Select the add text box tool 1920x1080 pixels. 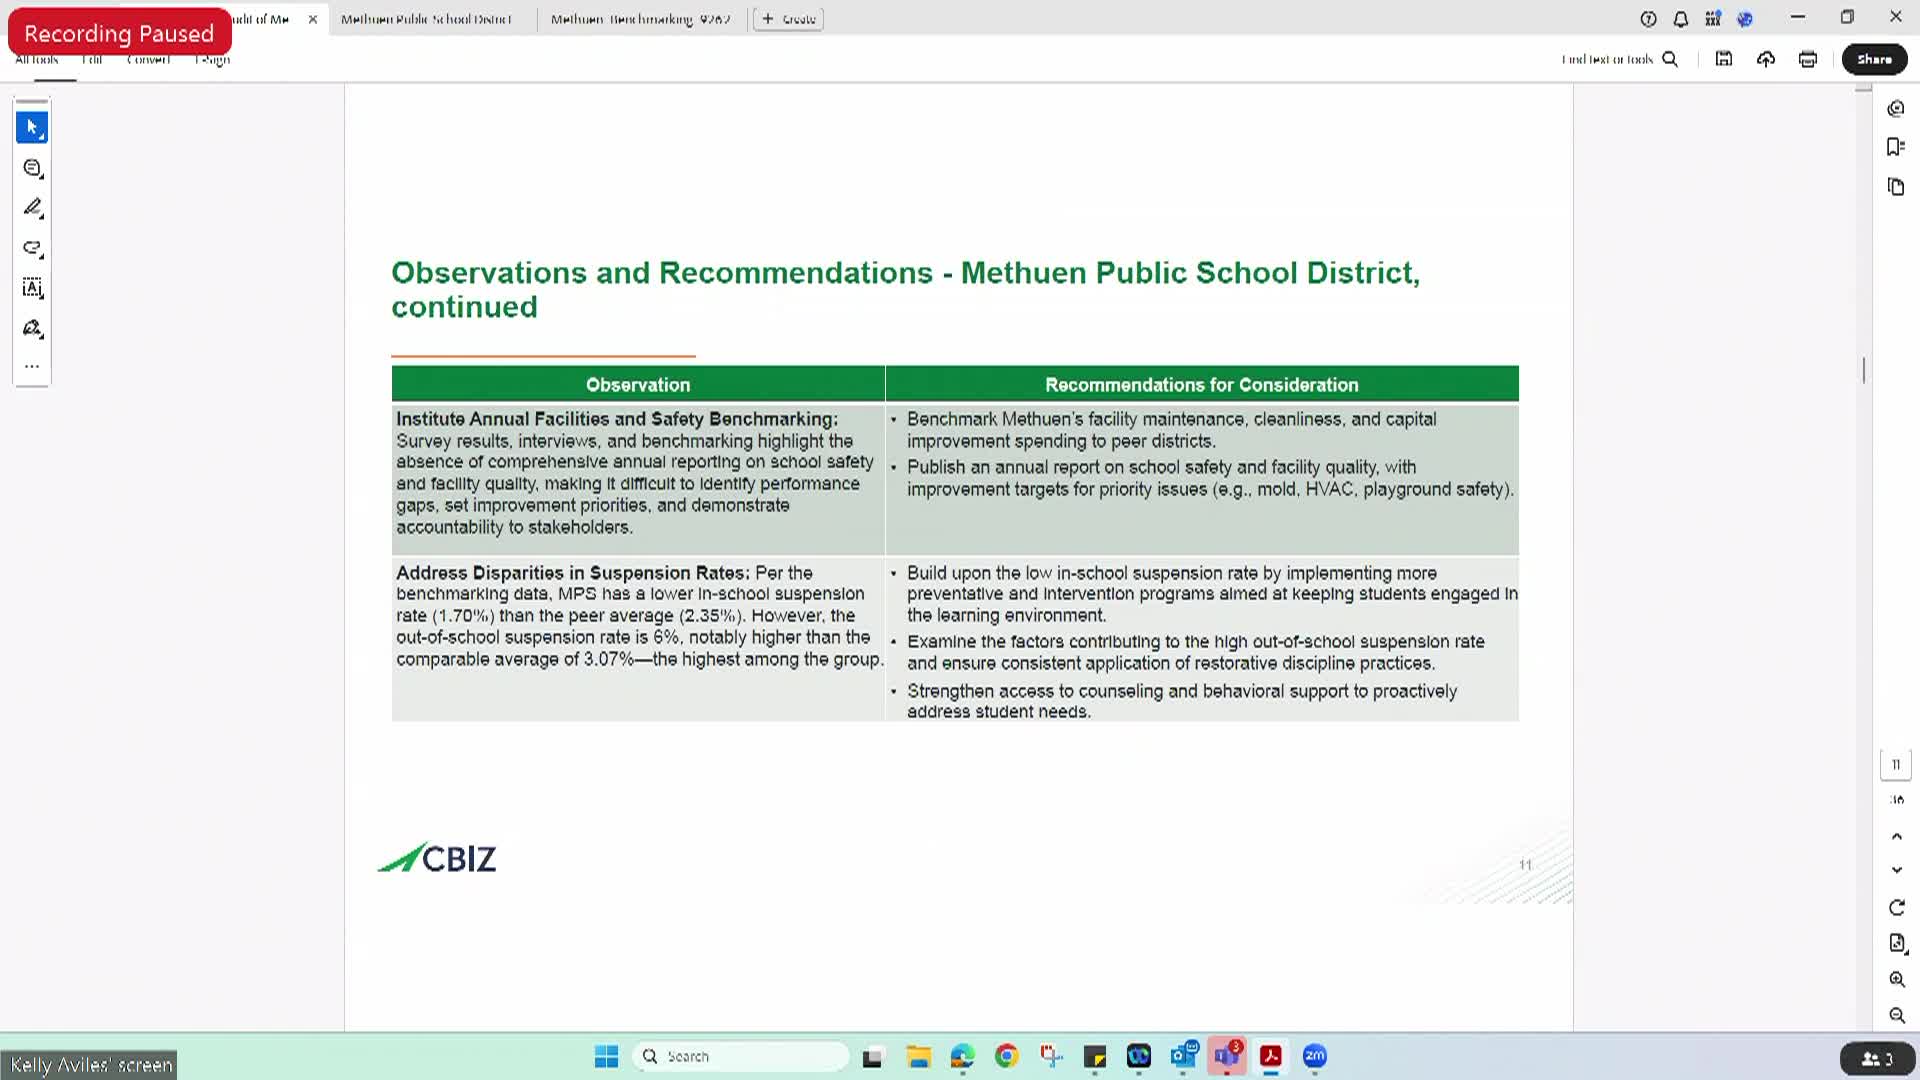(x=32, y=288)
